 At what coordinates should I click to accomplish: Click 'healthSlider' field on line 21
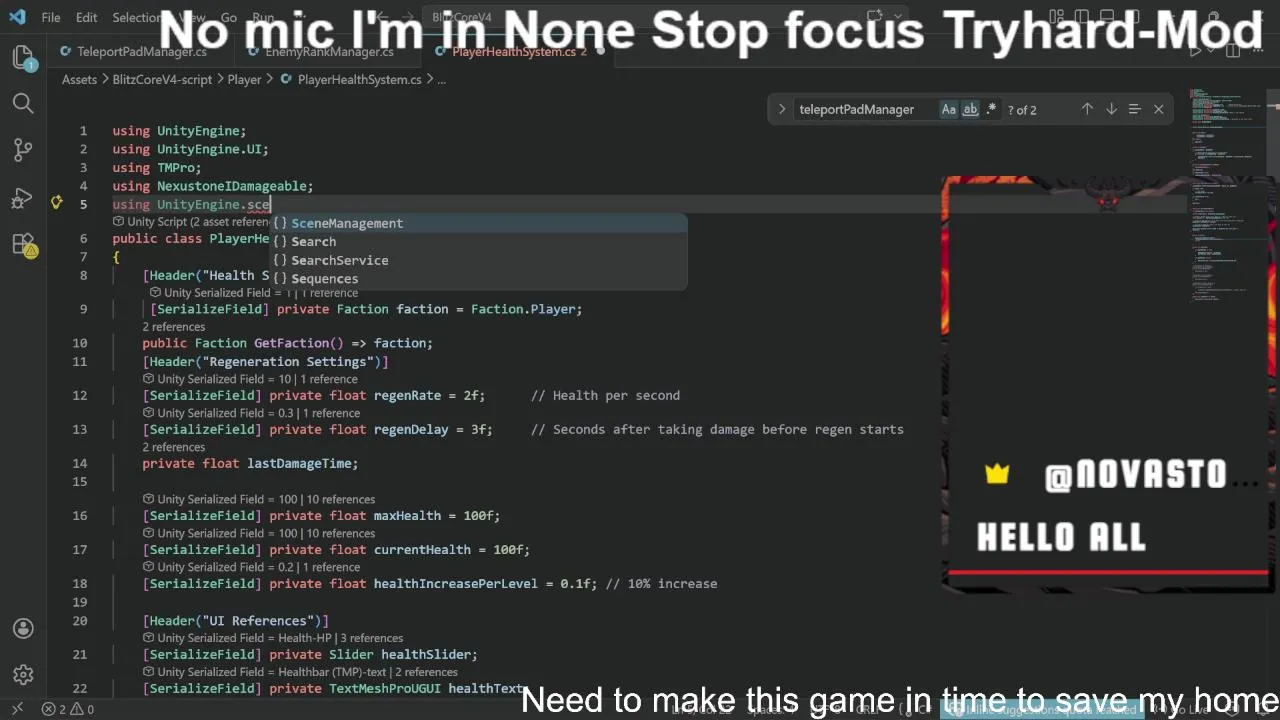click(426, 654)
